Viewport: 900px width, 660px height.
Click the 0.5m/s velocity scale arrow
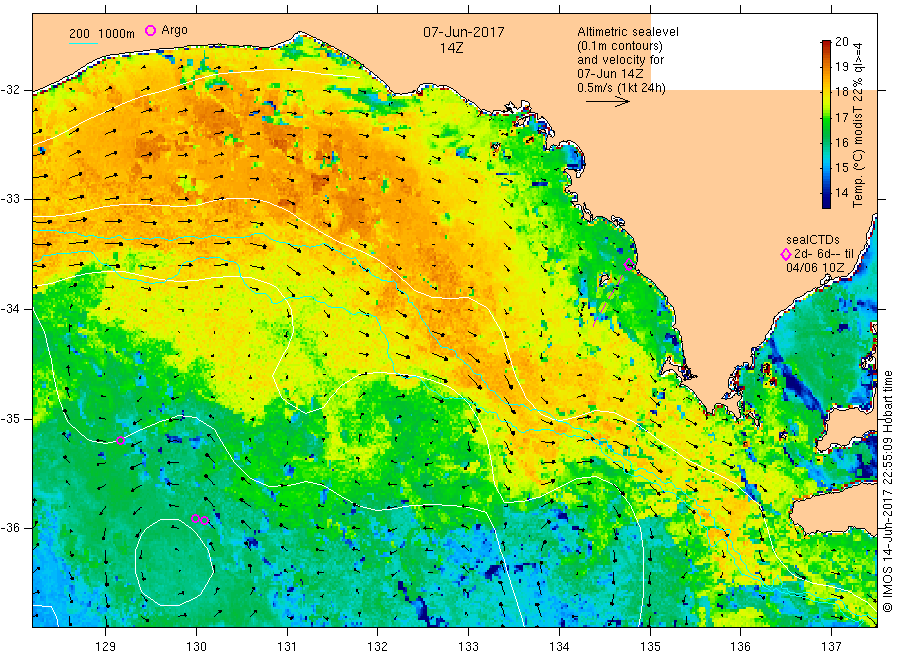tap(608, 102)
